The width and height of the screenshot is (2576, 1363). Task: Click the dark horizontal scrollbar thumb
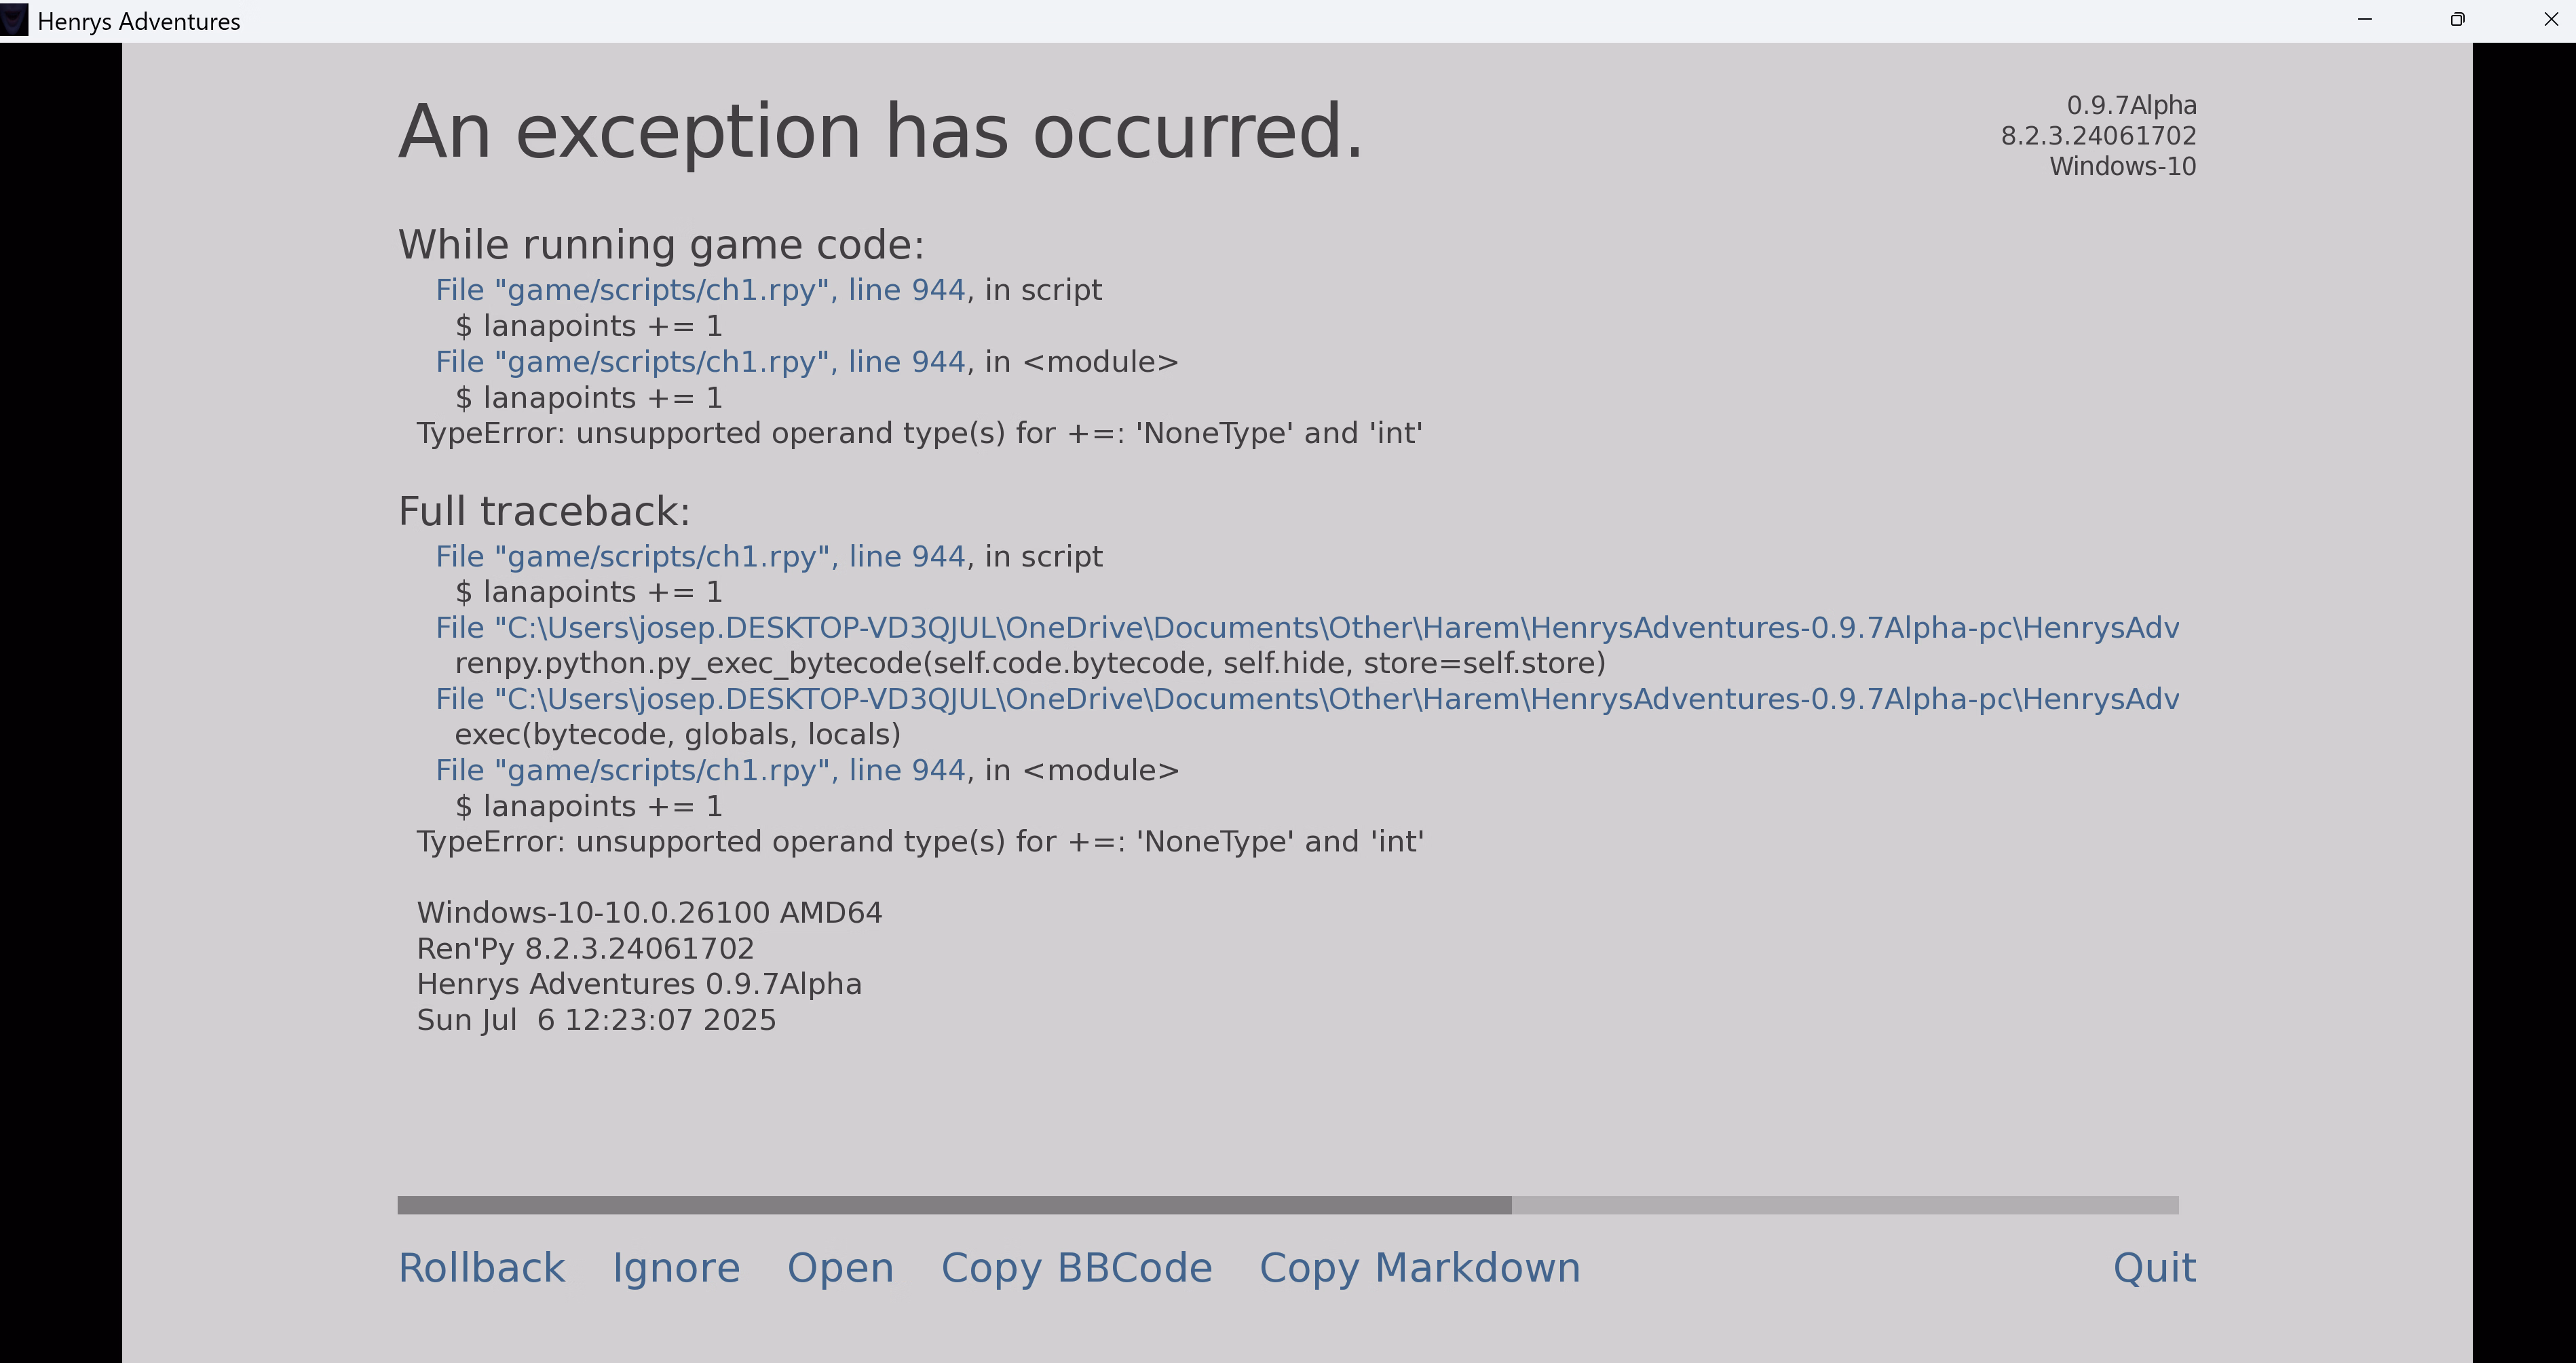tap(954, 1205)
